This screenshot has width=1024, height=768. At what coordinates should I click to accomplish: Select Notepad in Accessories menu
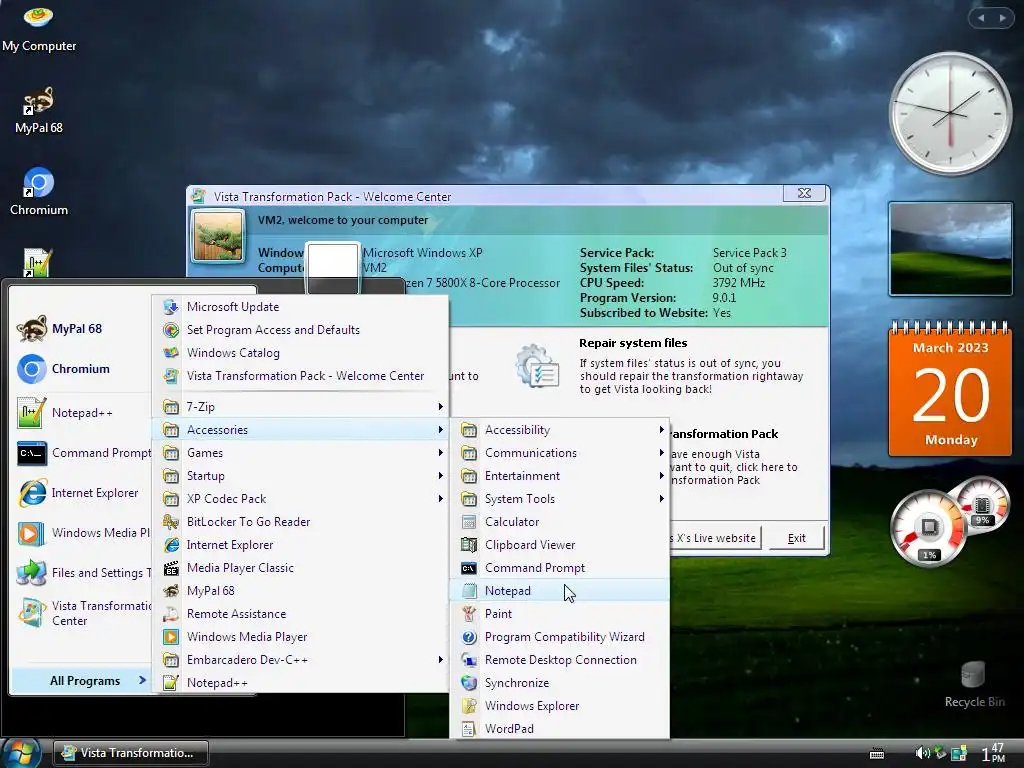(x=560, y=591)
